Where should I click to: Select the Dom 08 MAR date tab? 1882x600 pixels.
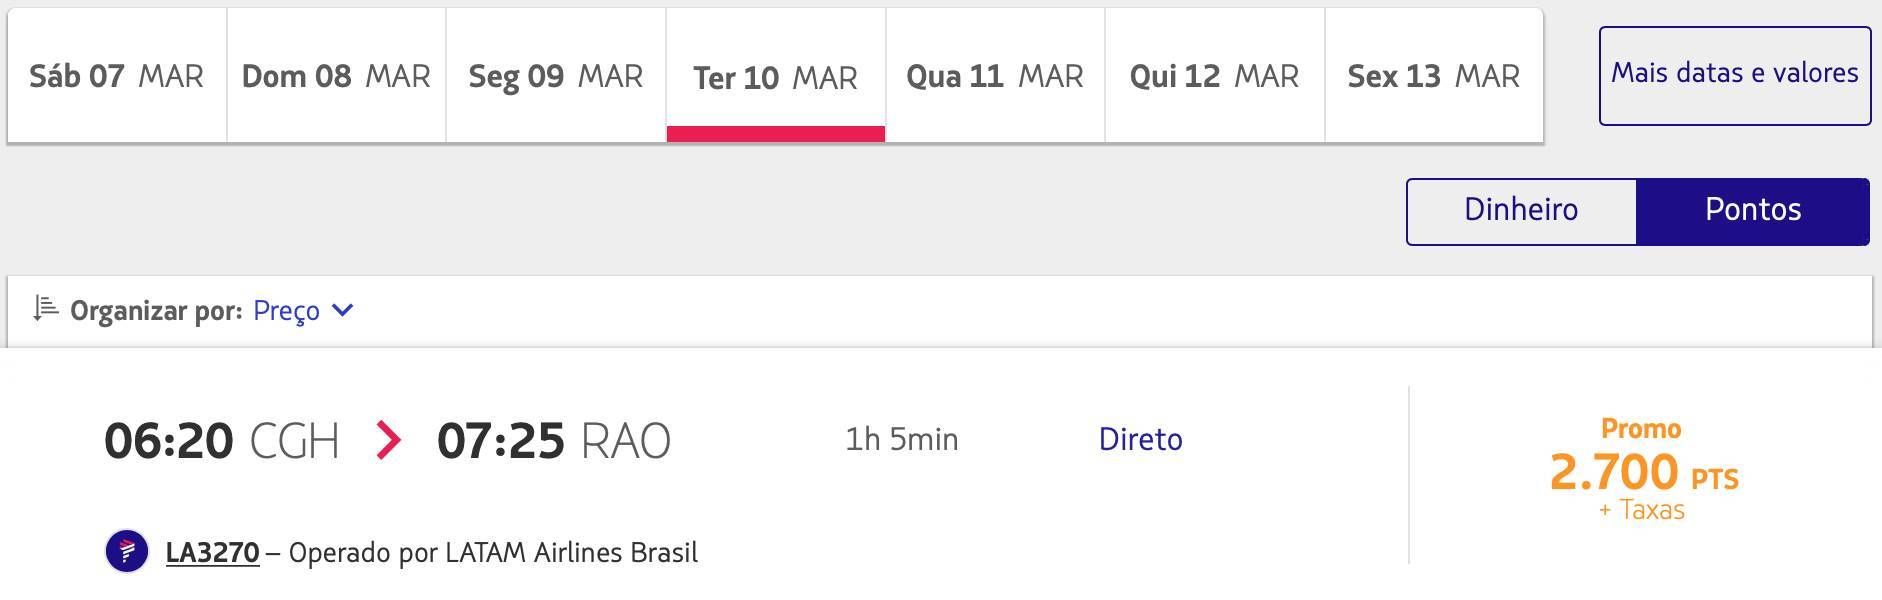(x=336, y=76)
